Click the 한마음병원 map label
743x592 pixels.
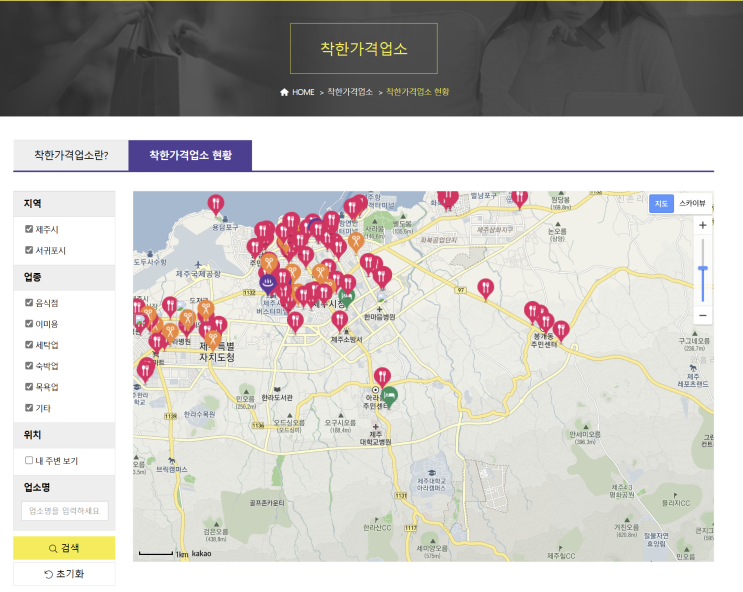[x=379, y=317]
